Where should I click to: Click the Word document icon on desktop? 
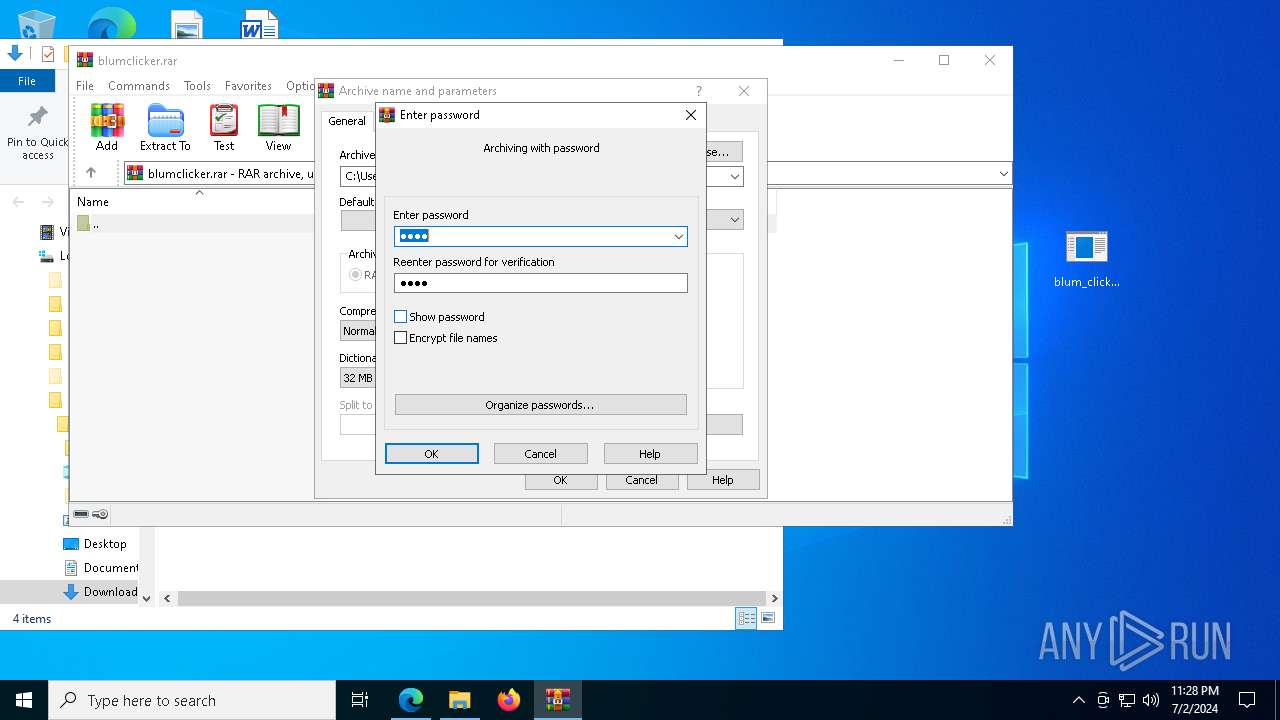pyautogui.click(x=259, y=25)
